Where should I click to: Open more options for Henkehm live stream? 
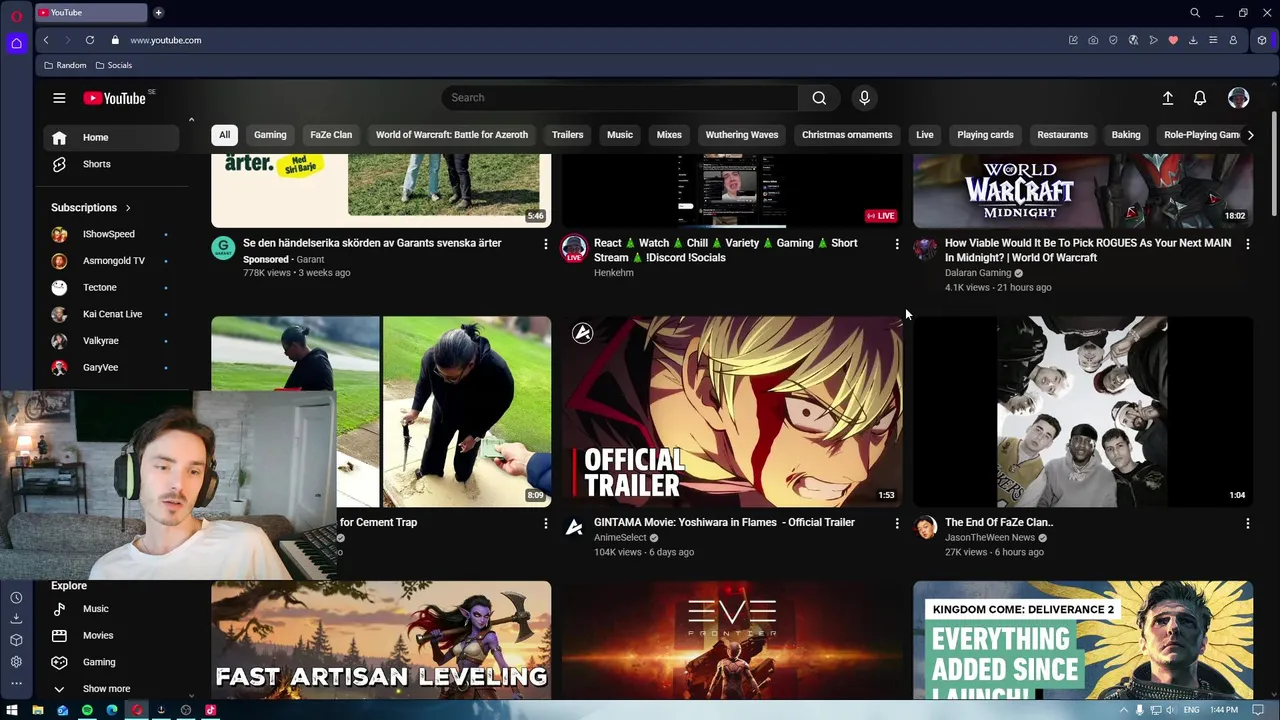896,244
